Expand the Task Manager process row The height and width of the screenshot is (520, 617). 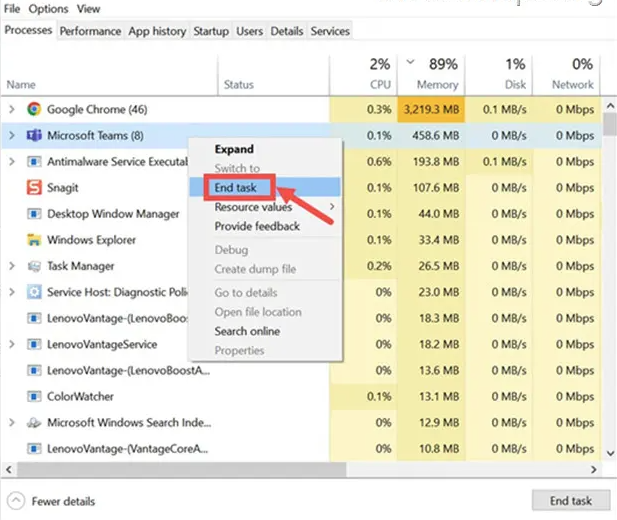click(x=12, y=266)
